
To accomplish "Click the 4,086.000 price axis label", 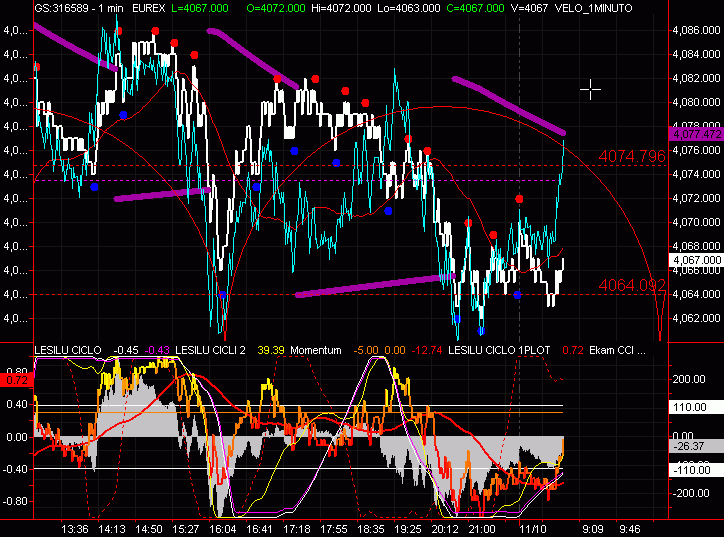I will click(x=696, y=31).
